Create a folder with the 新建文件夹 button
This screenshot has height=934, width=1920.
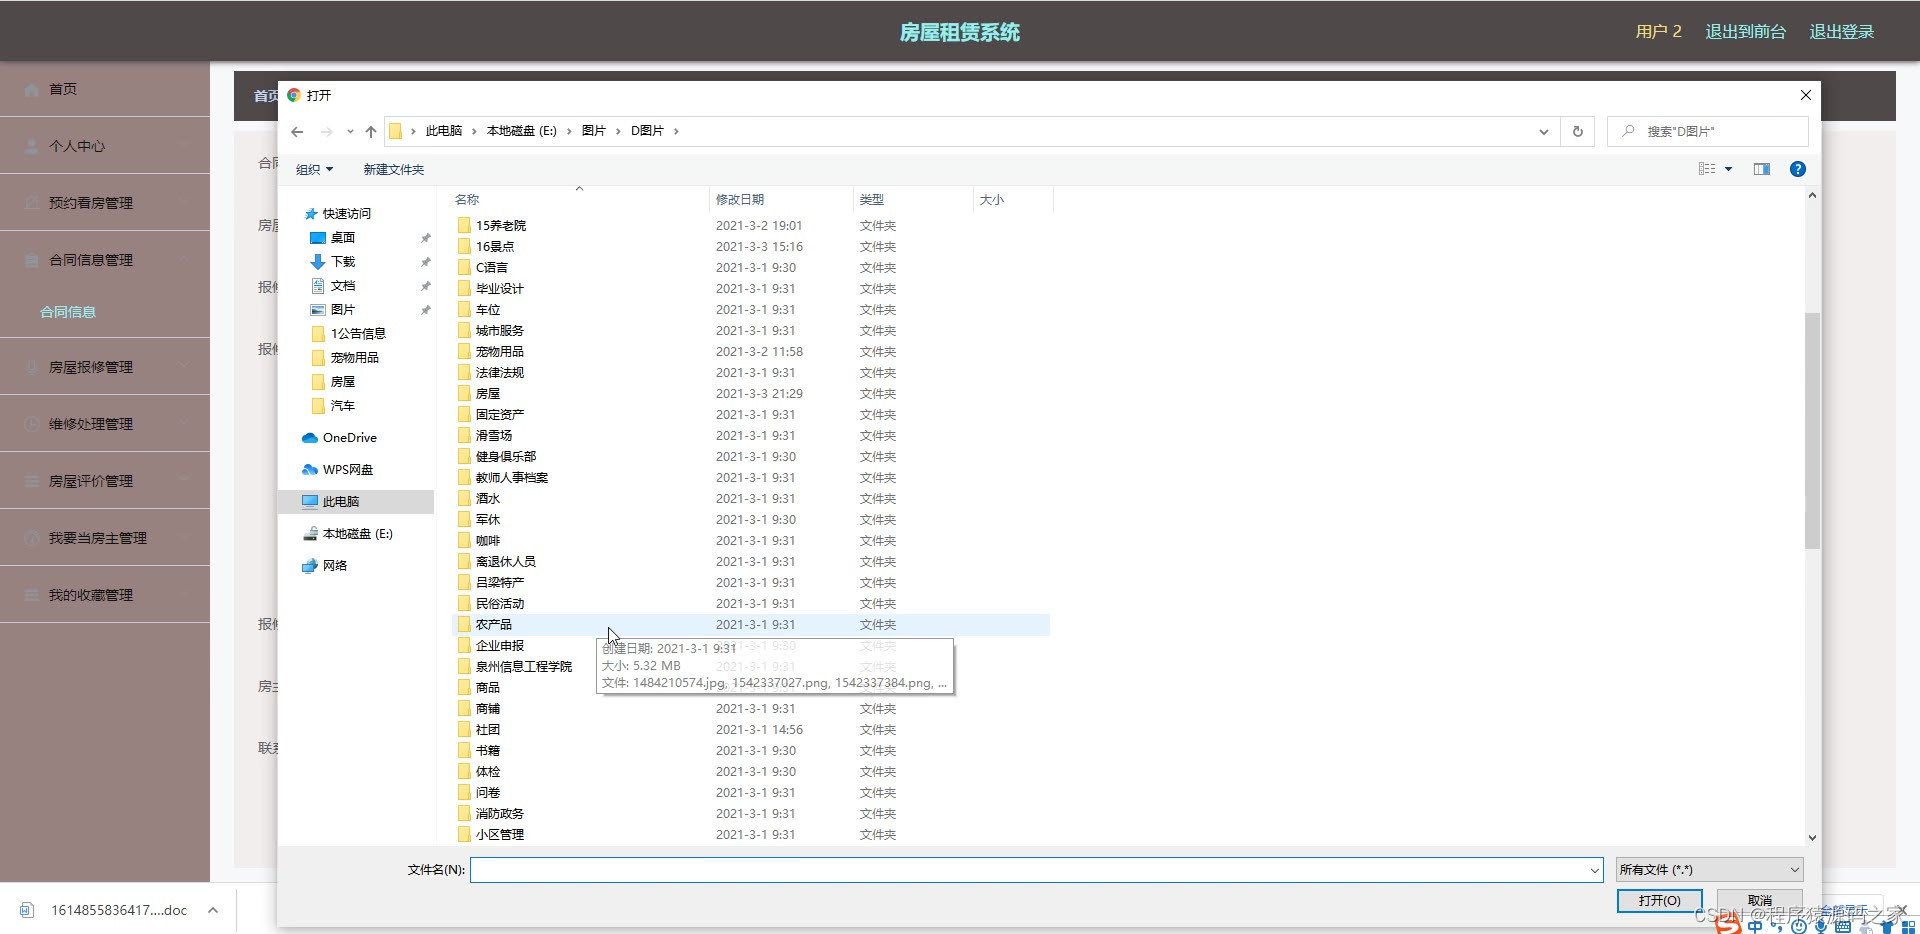click(x=393, y=169)
